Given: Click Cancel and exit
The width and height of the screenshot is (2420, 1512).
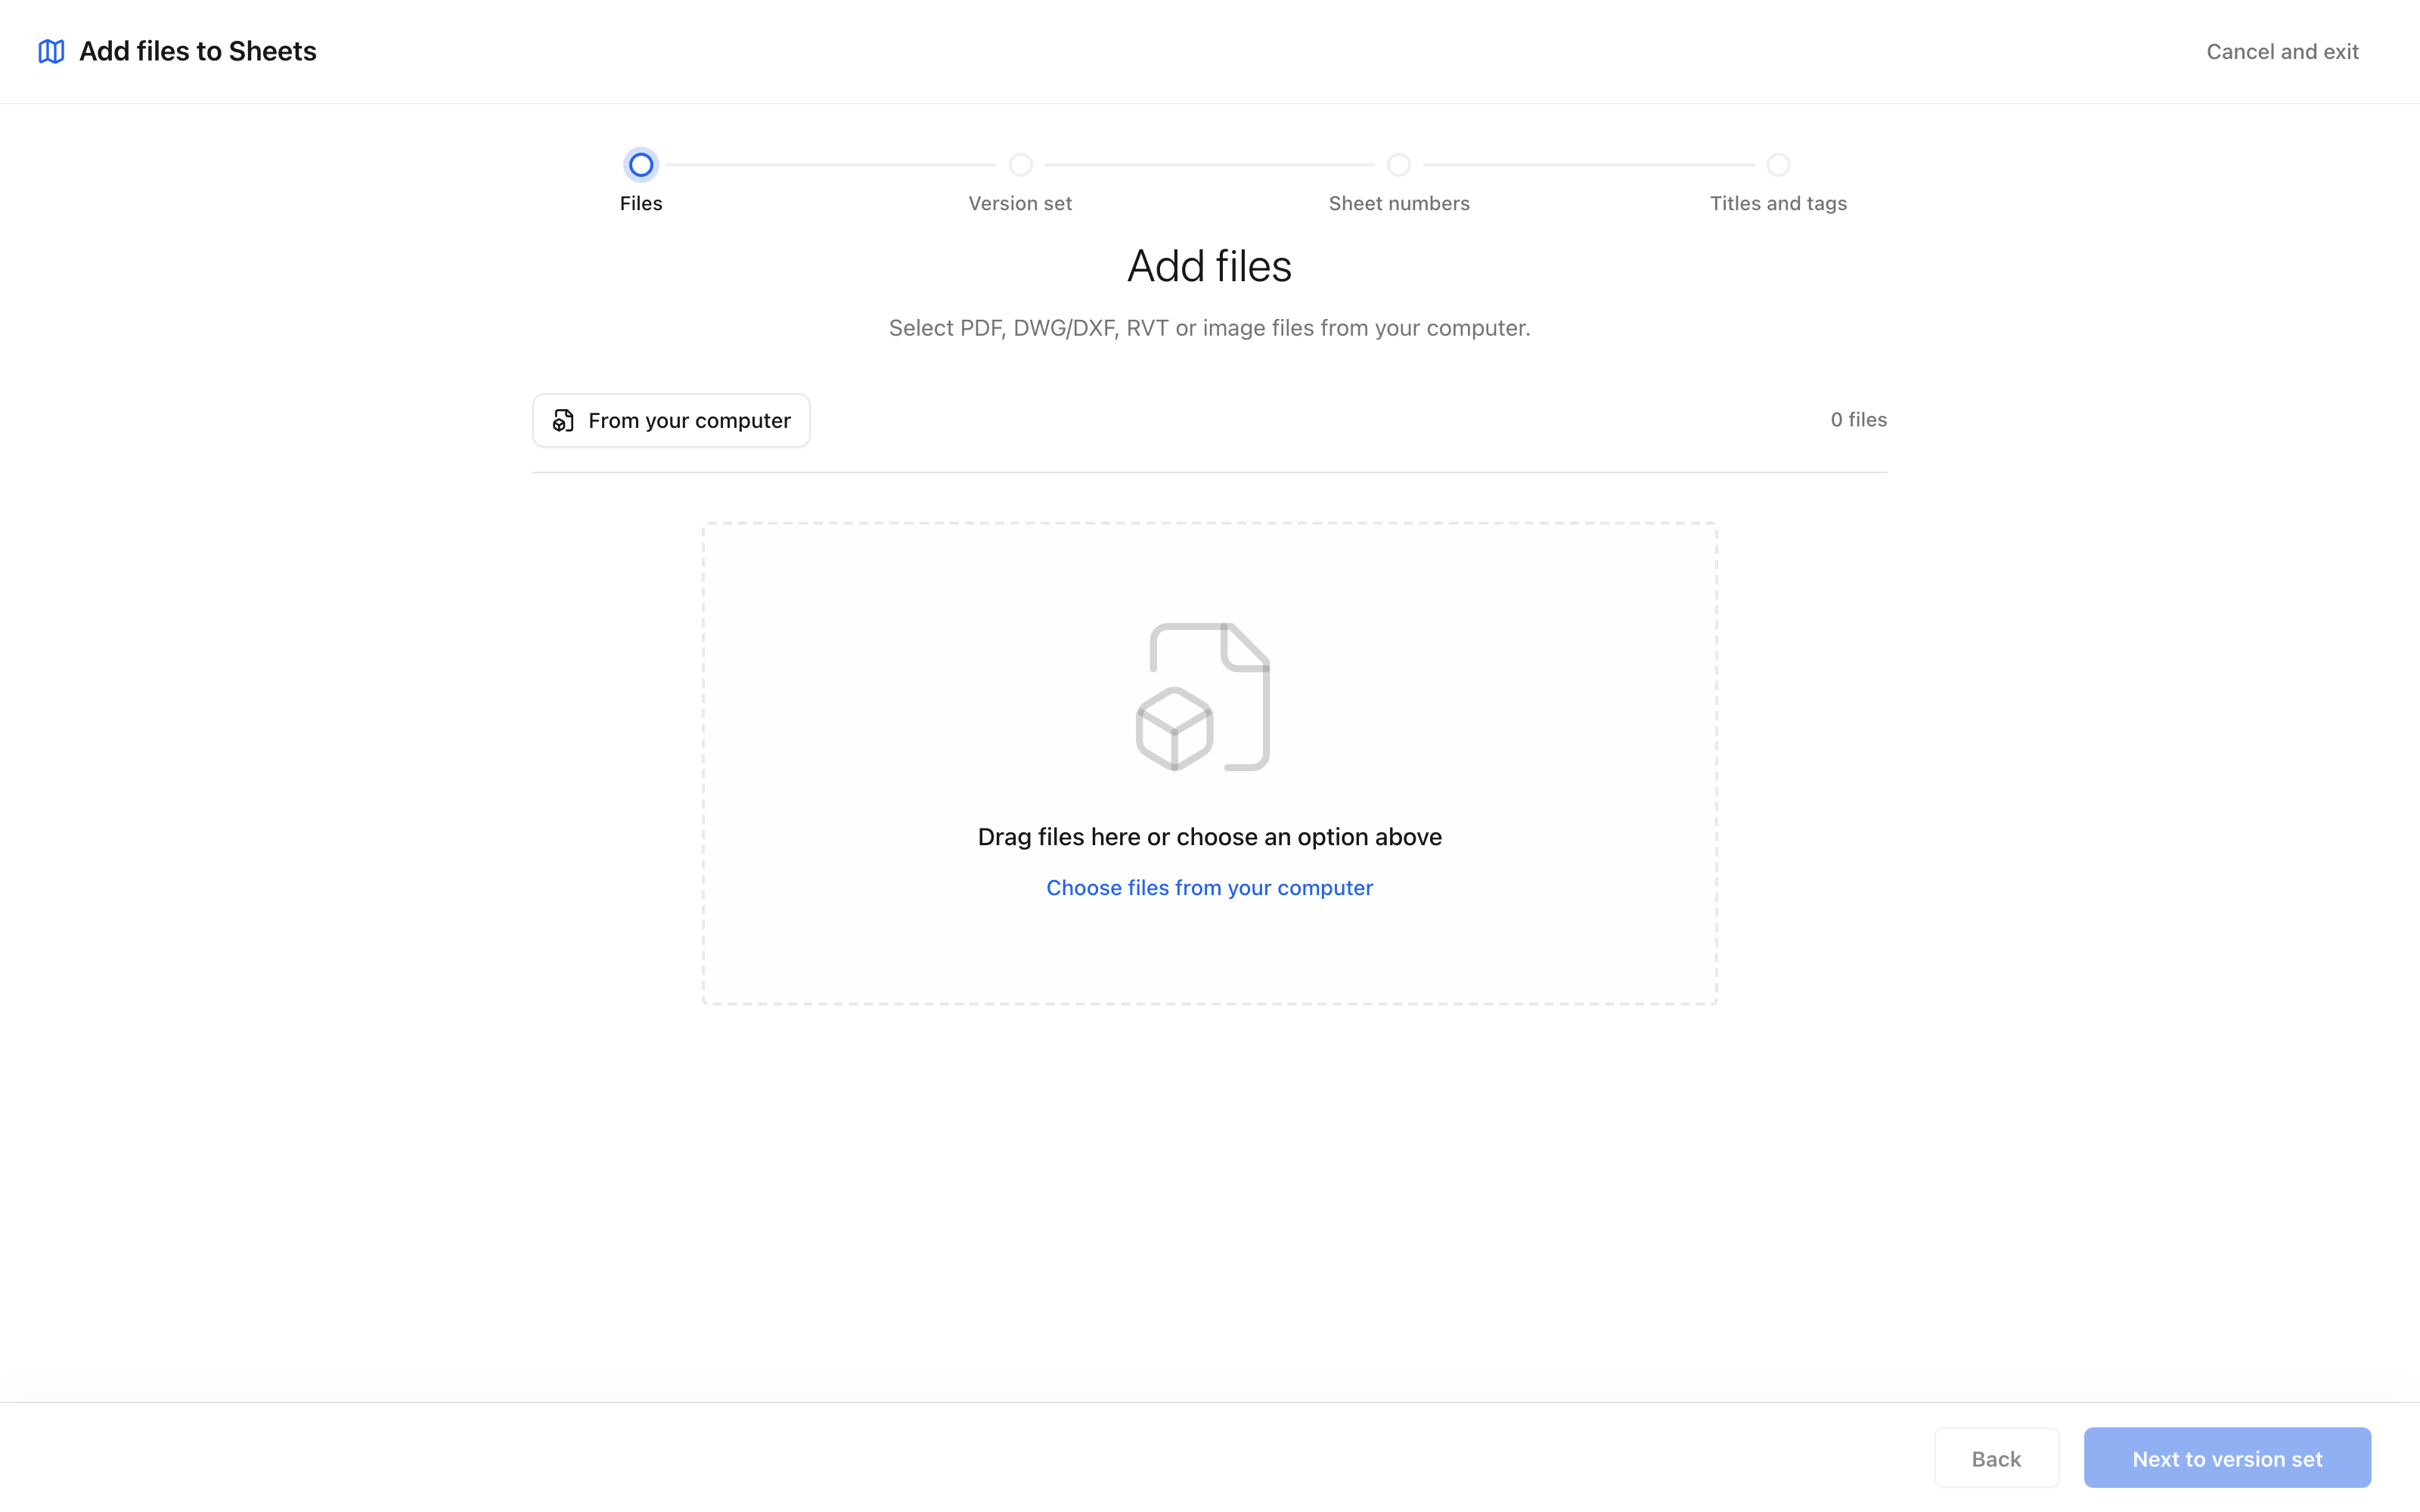Looking at the screenshot, I should [x=2282, y=52].
